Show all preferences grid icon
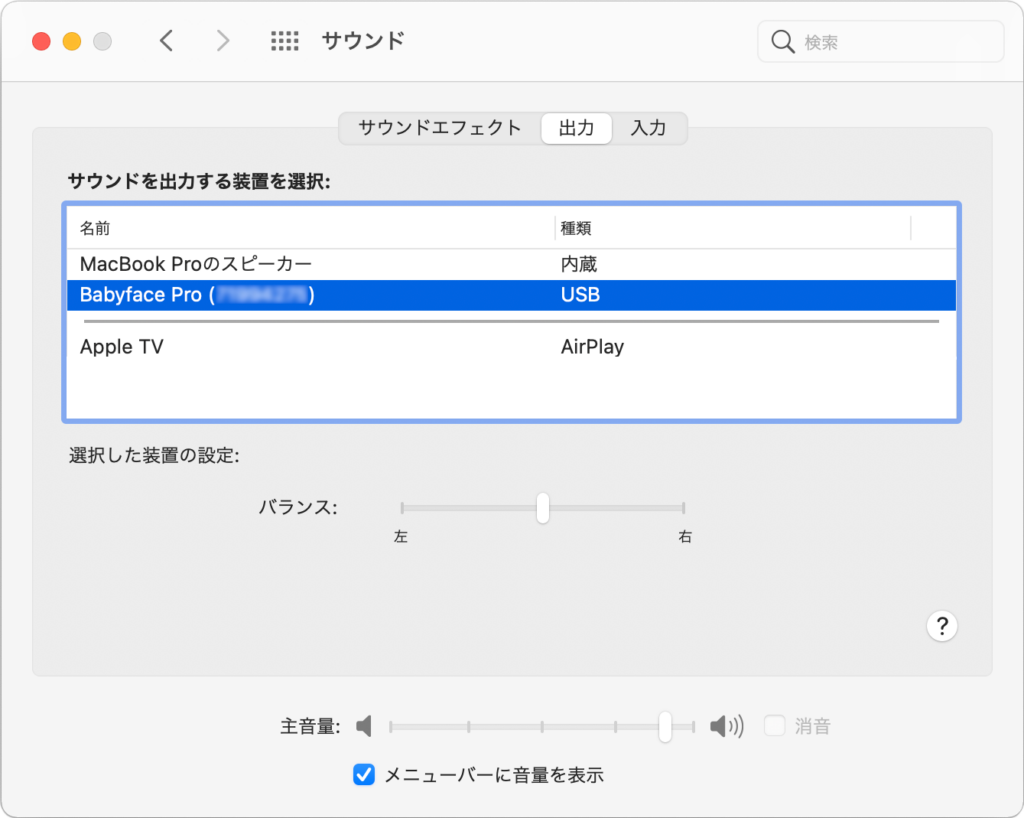The height and width of the screenshot is (818, 1024). point(285,41)
